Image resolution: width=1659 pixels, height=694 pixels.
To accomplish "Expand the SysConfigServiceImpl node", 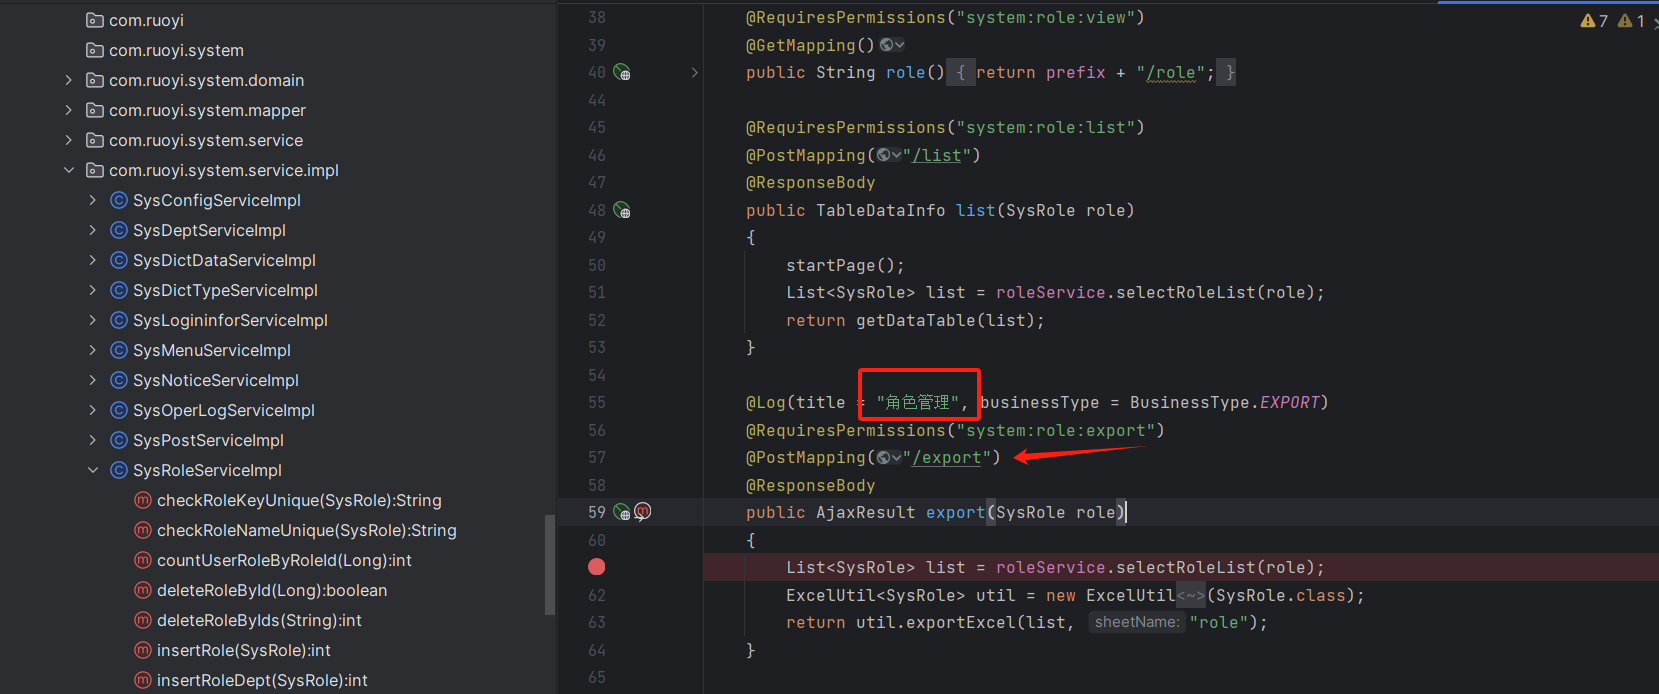I will [x=92, y=200].
